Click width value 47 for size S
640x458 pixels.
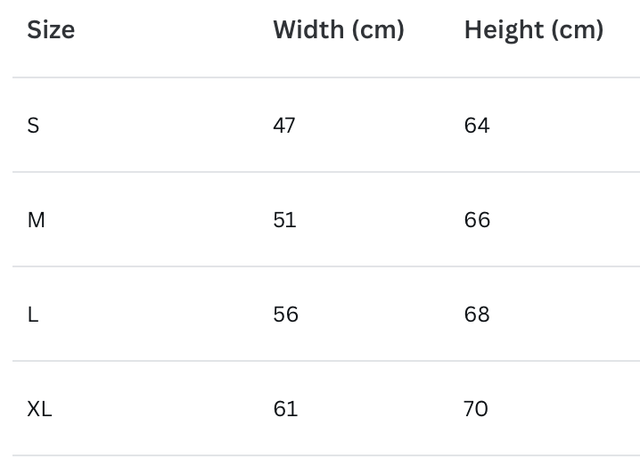tap(284, 126)
